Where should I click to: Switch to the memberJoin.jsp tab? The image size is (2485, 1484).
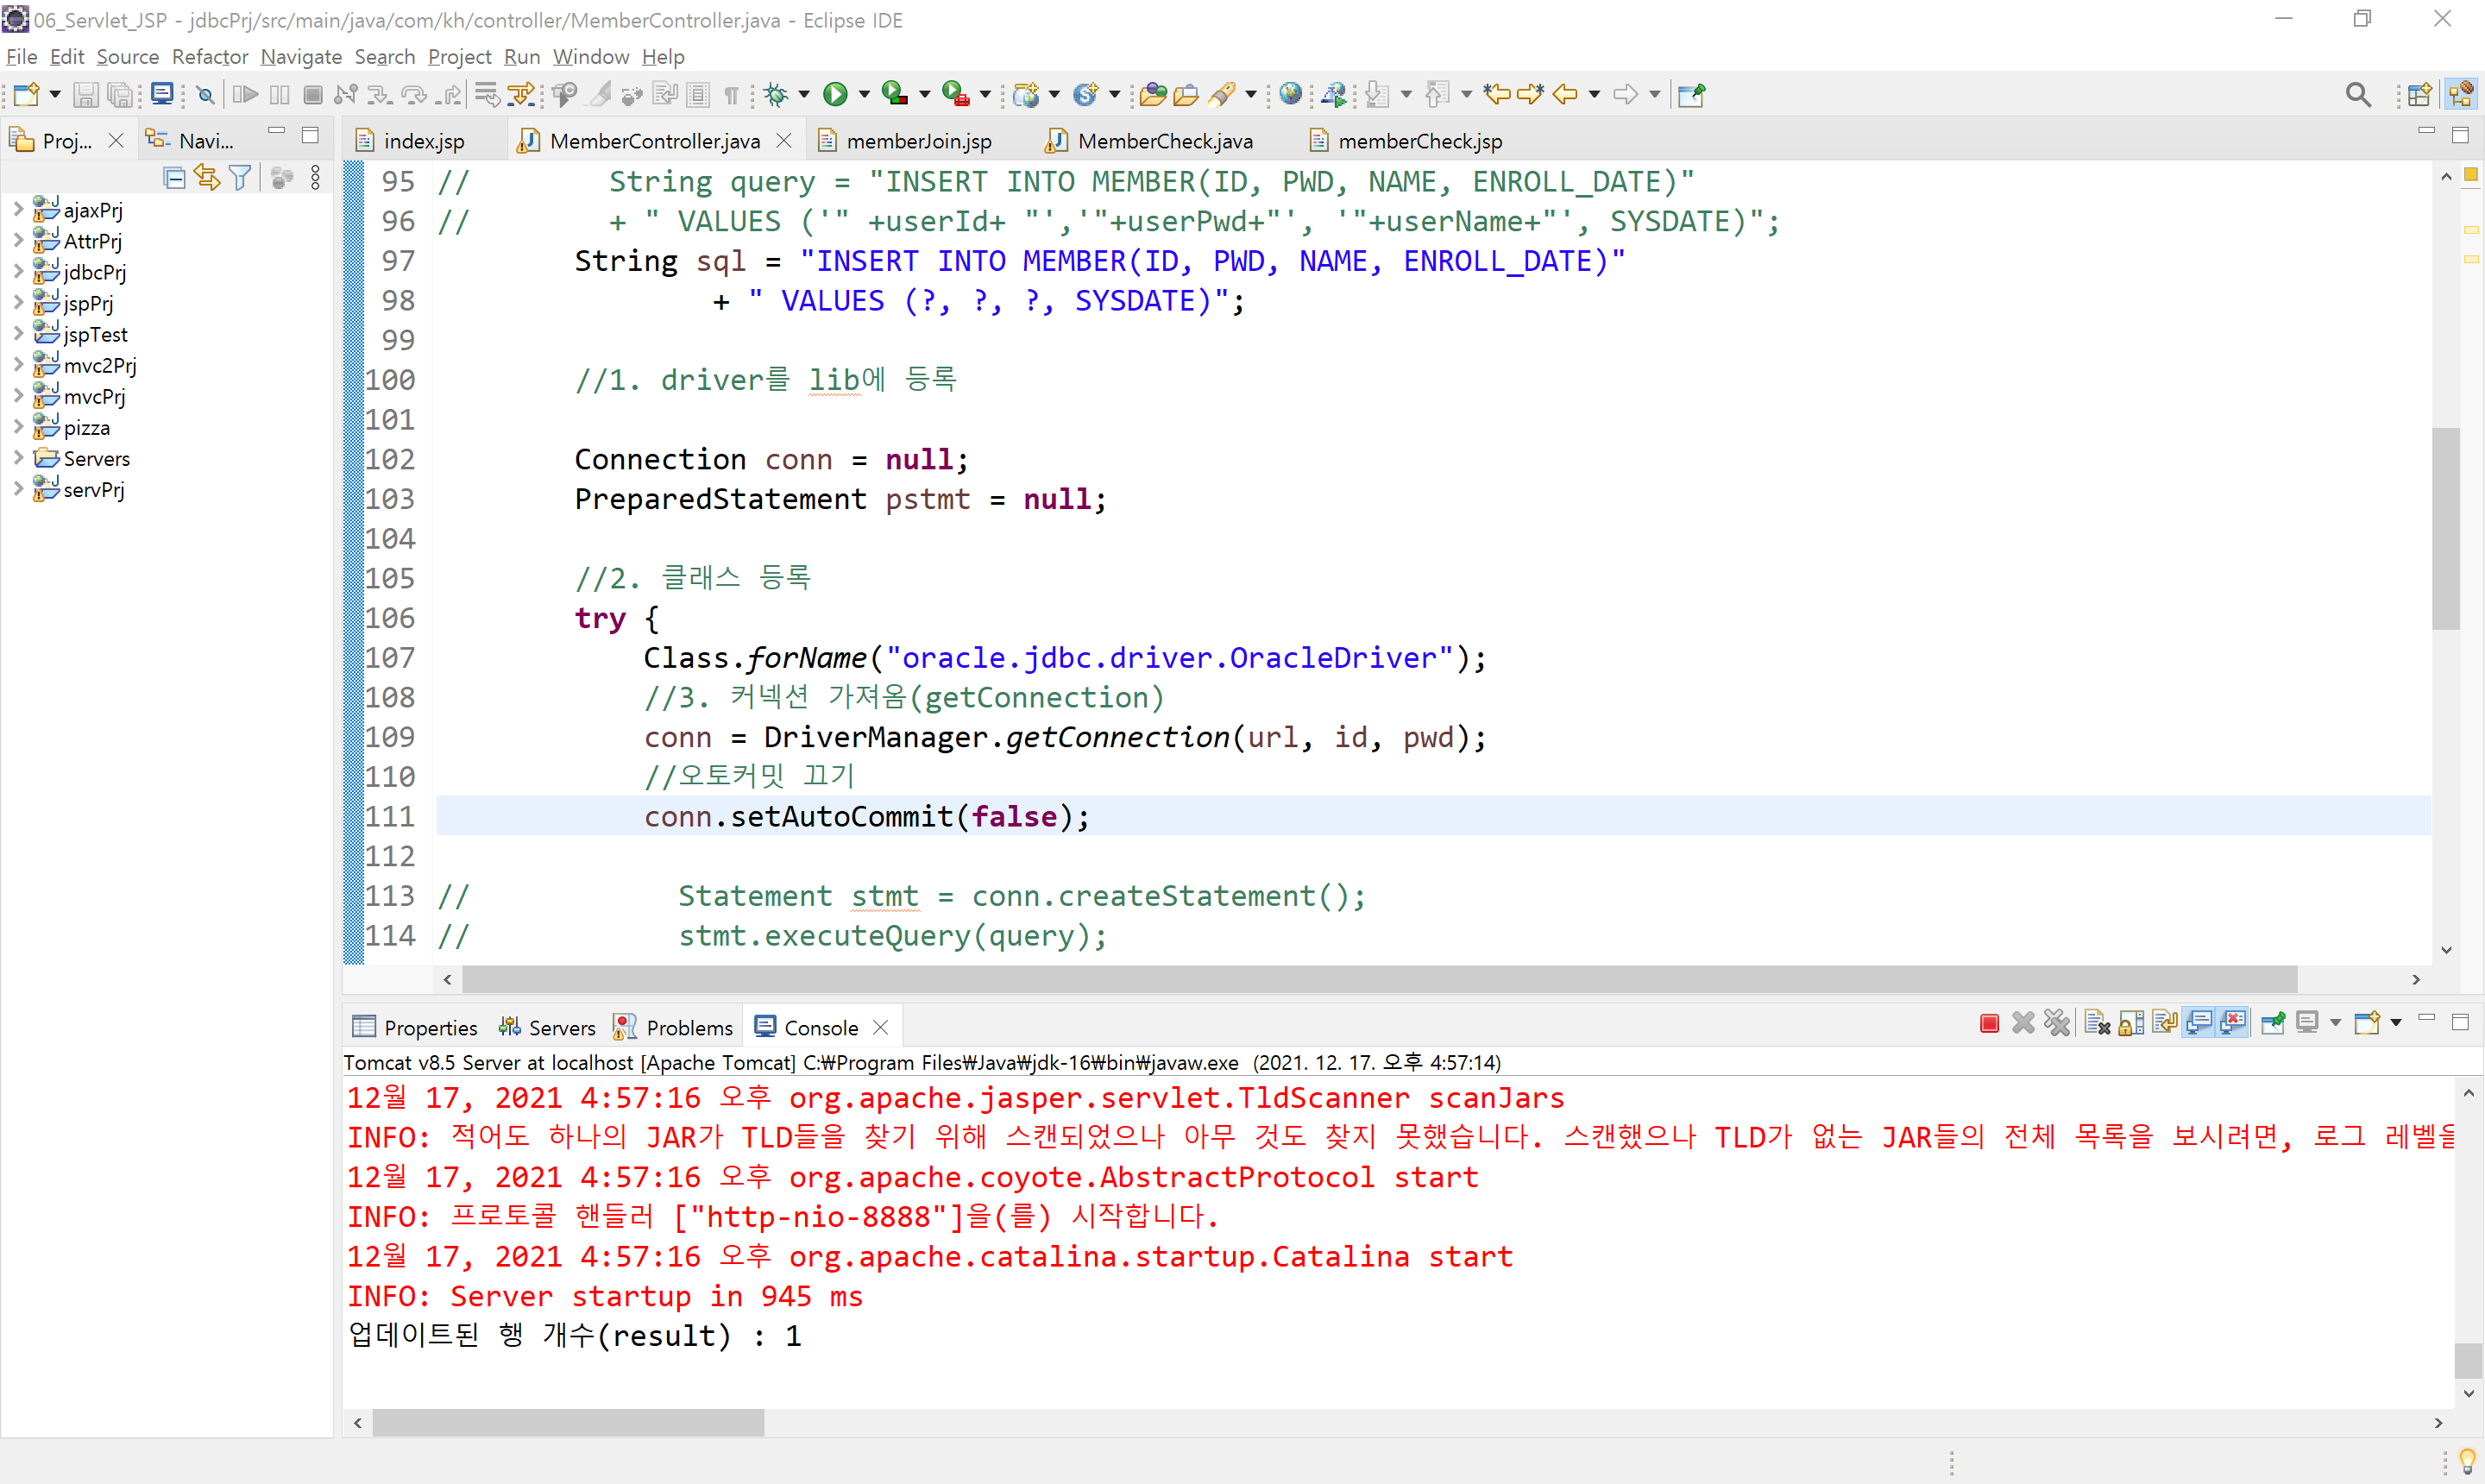point(918,141)
